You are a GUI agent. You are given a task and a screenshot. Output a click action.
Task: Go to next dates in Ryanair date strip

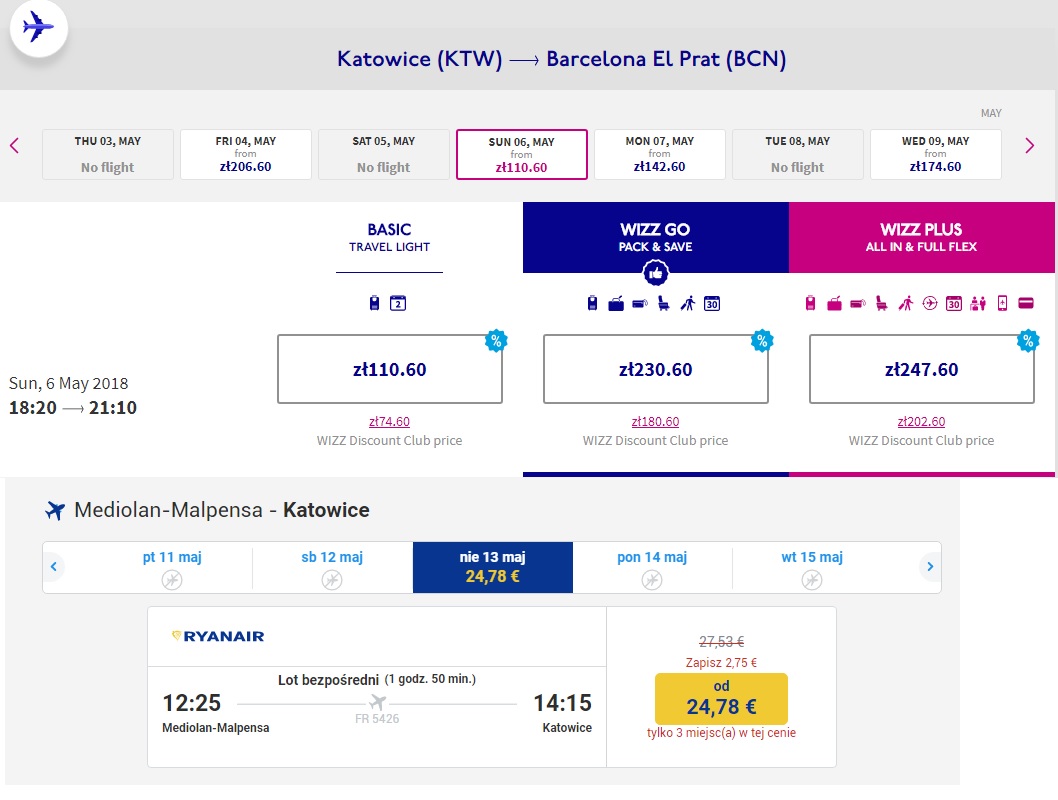click(930, 567)
